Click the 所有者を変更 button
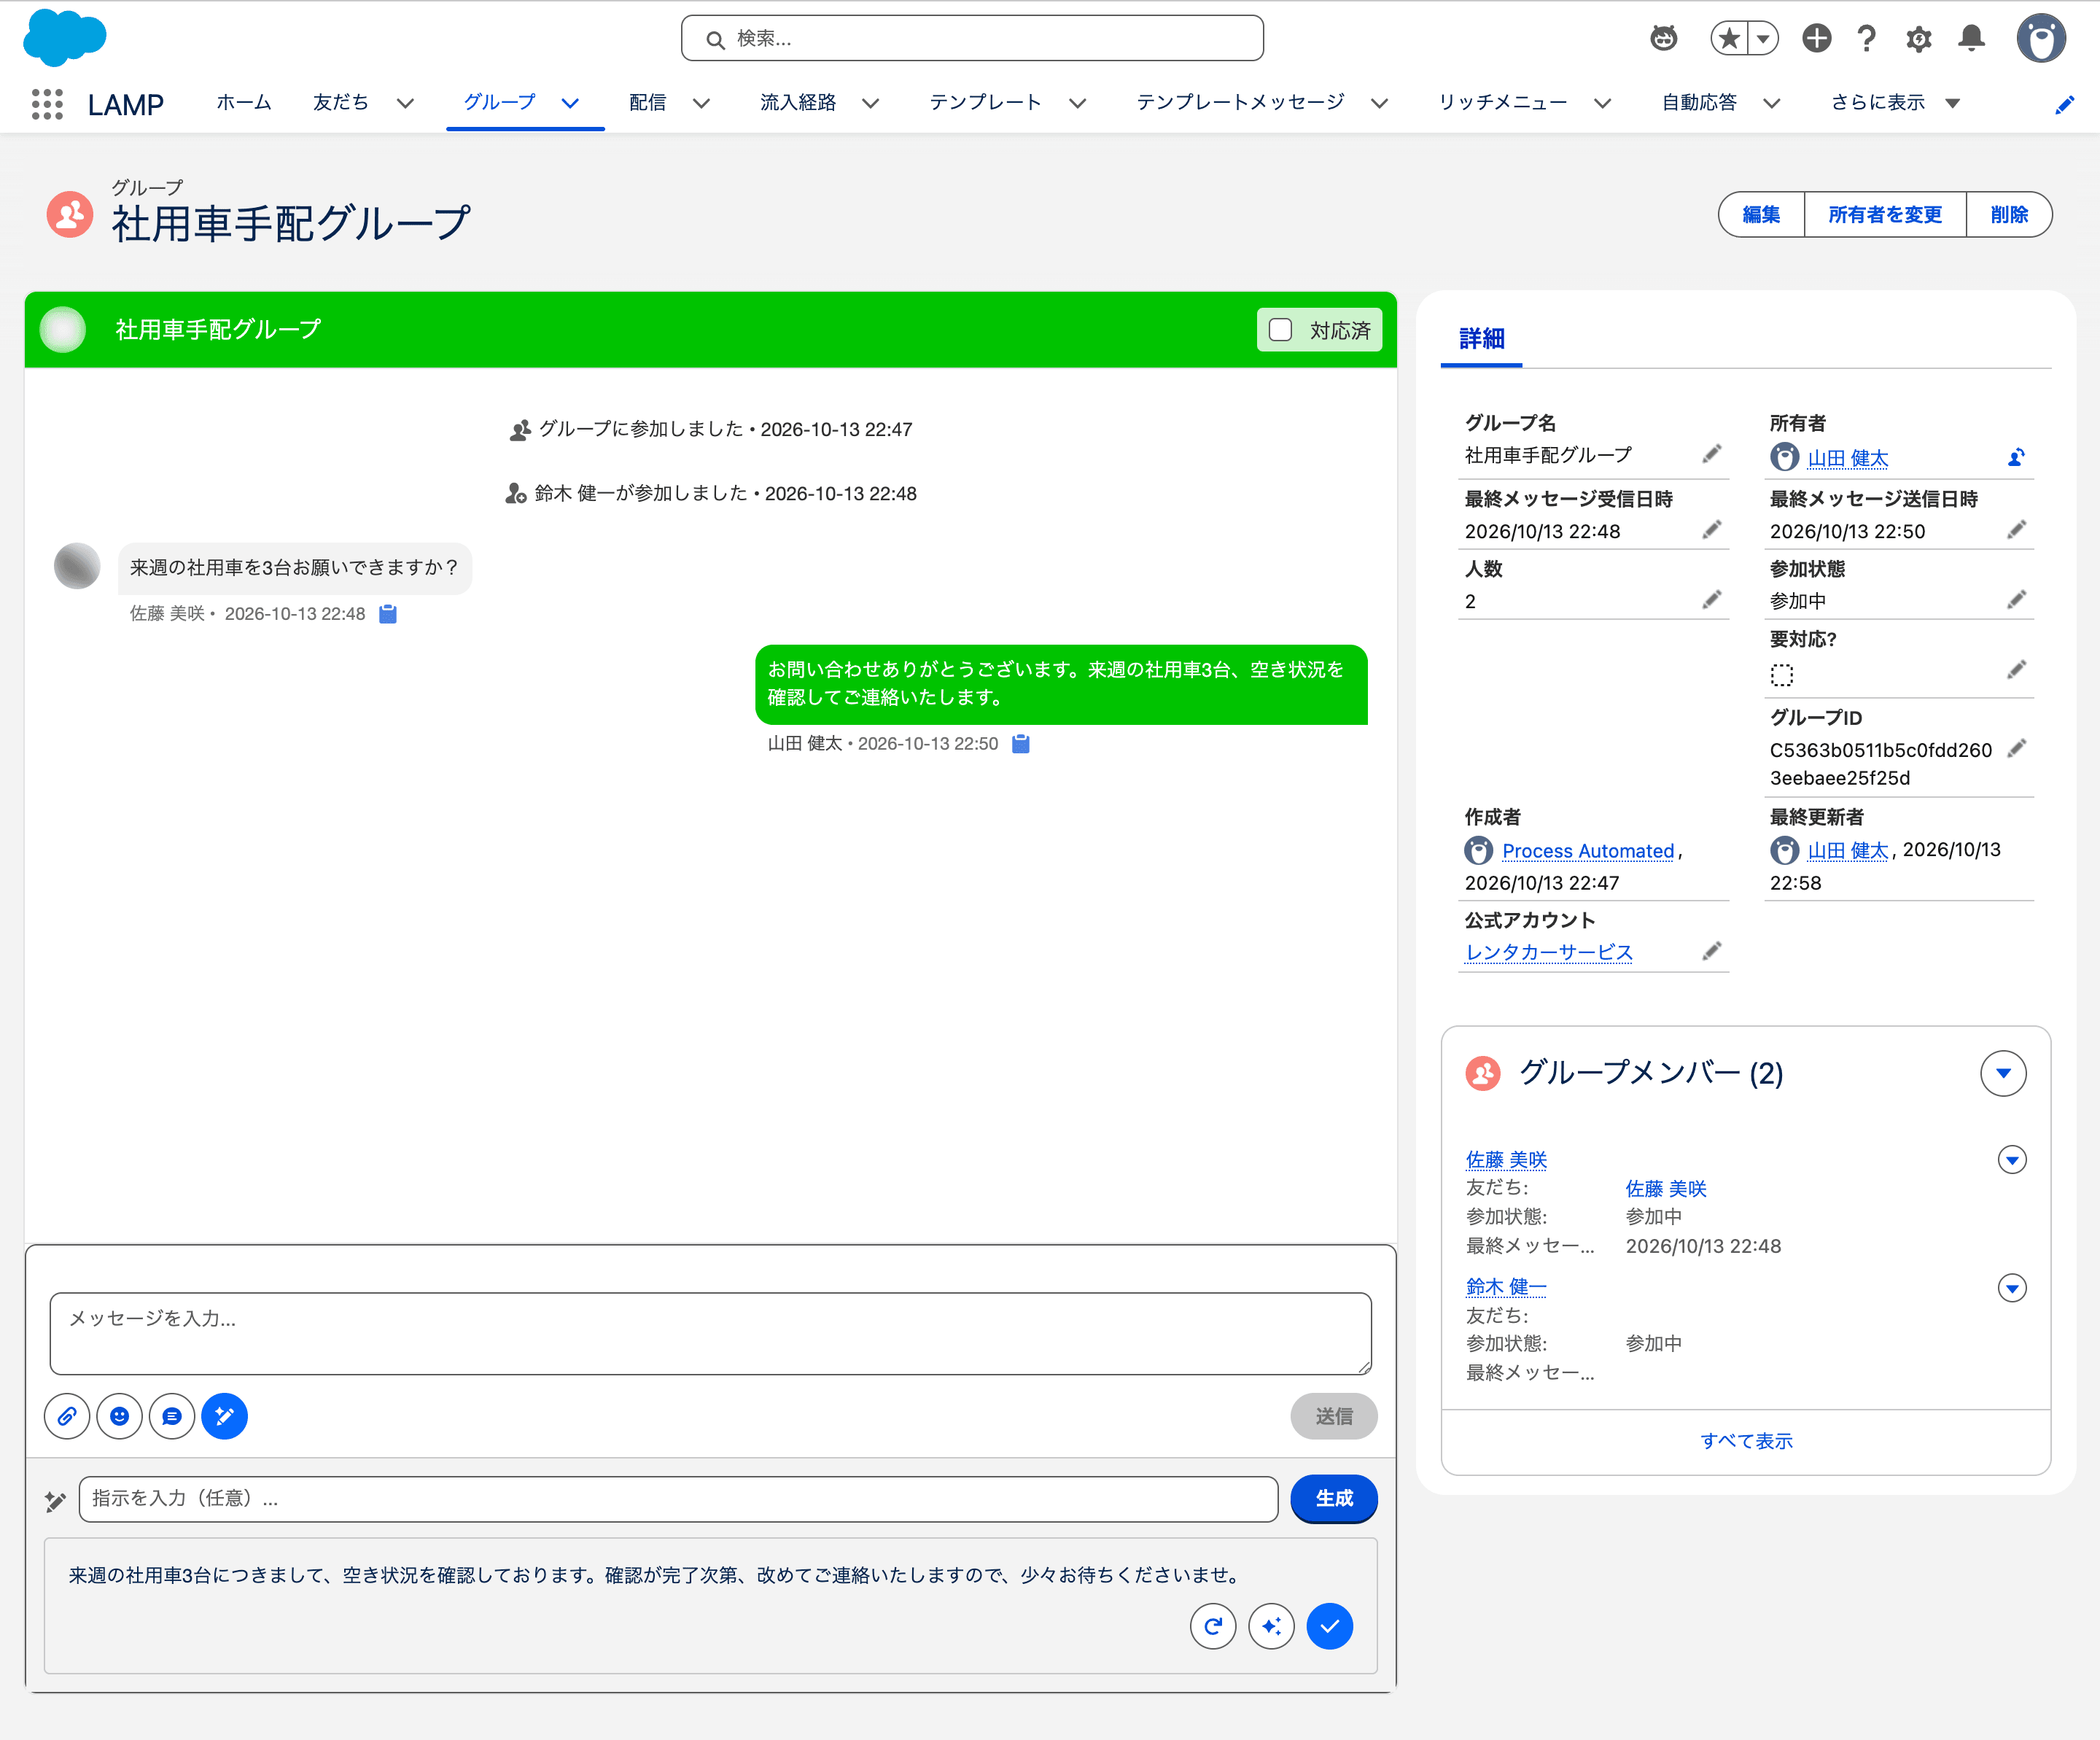The width and height of the screenshot is (2100, 1740). [x=1884, y=215]
